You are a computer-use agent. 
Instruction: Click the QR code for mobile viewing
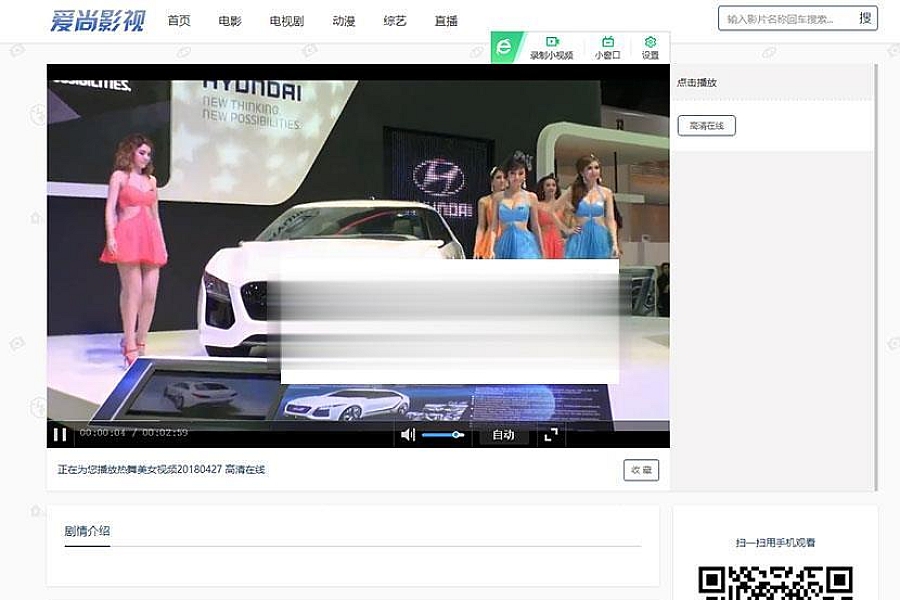775,582
